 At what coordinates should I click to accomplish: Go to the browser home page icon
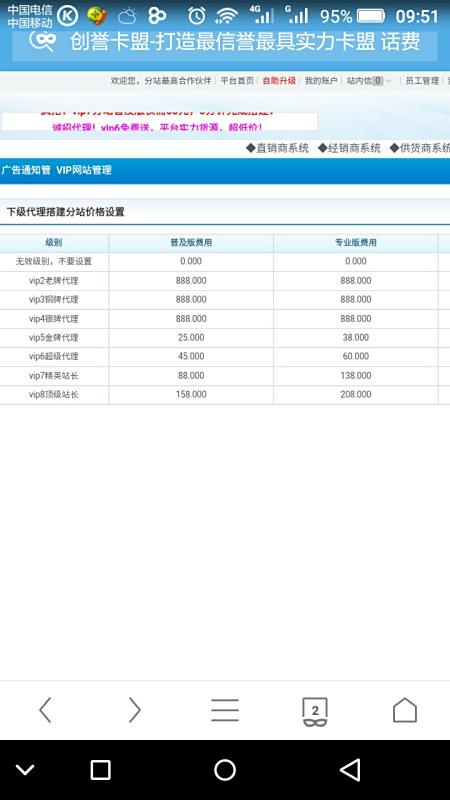click(x=405, y=710)
